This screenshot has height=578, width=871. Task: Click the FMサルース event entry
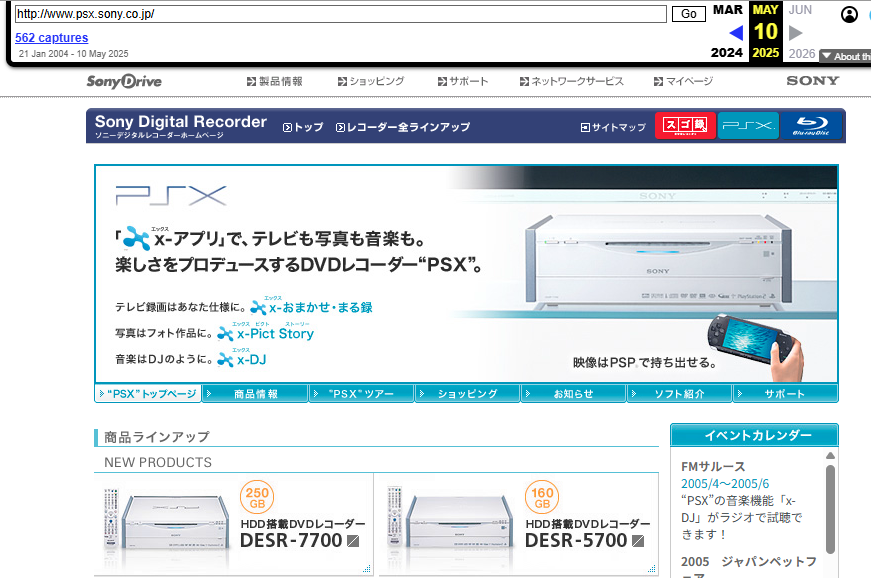[713, 466]
